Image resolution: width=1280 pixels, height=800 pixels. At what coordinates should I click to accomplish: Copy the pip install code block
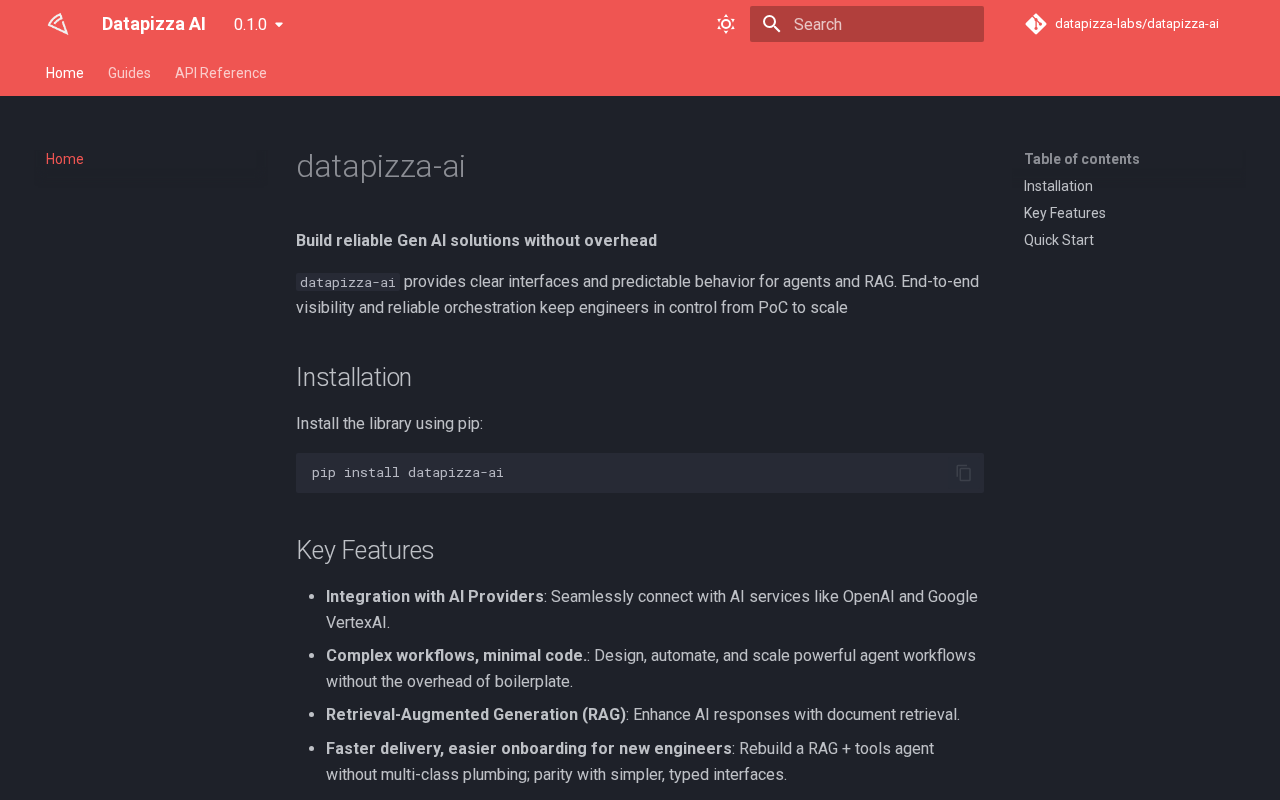(x=964, y=473)
